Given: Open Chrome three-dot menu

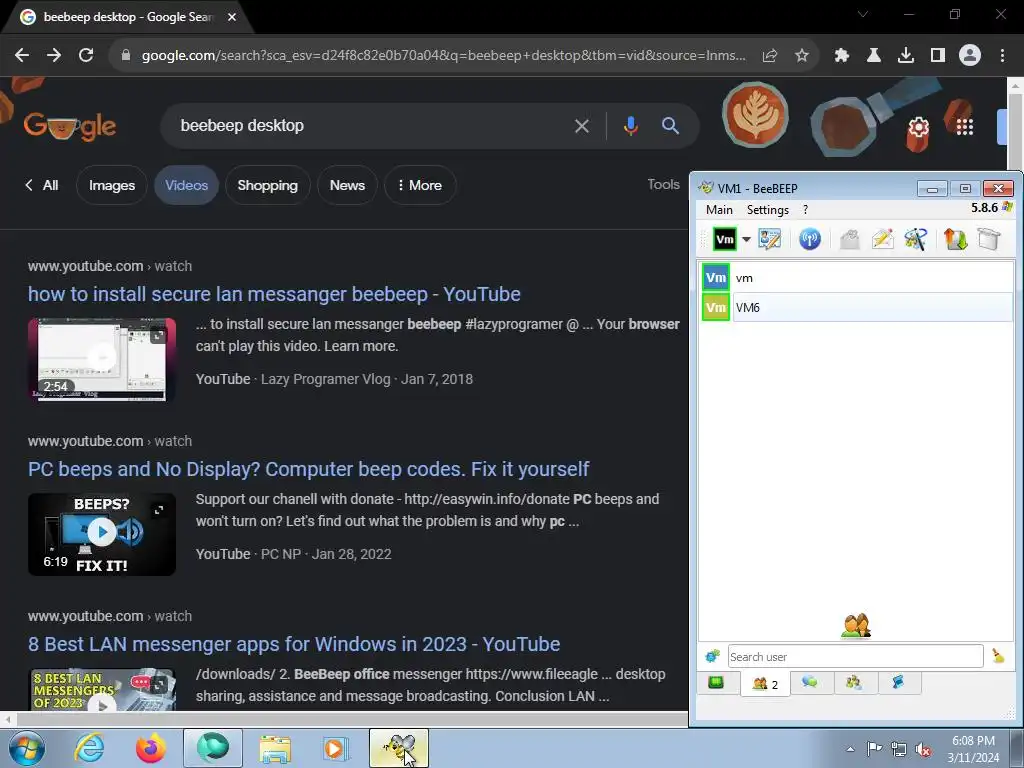Looking at the screenshot, I should pos(1002,56).
